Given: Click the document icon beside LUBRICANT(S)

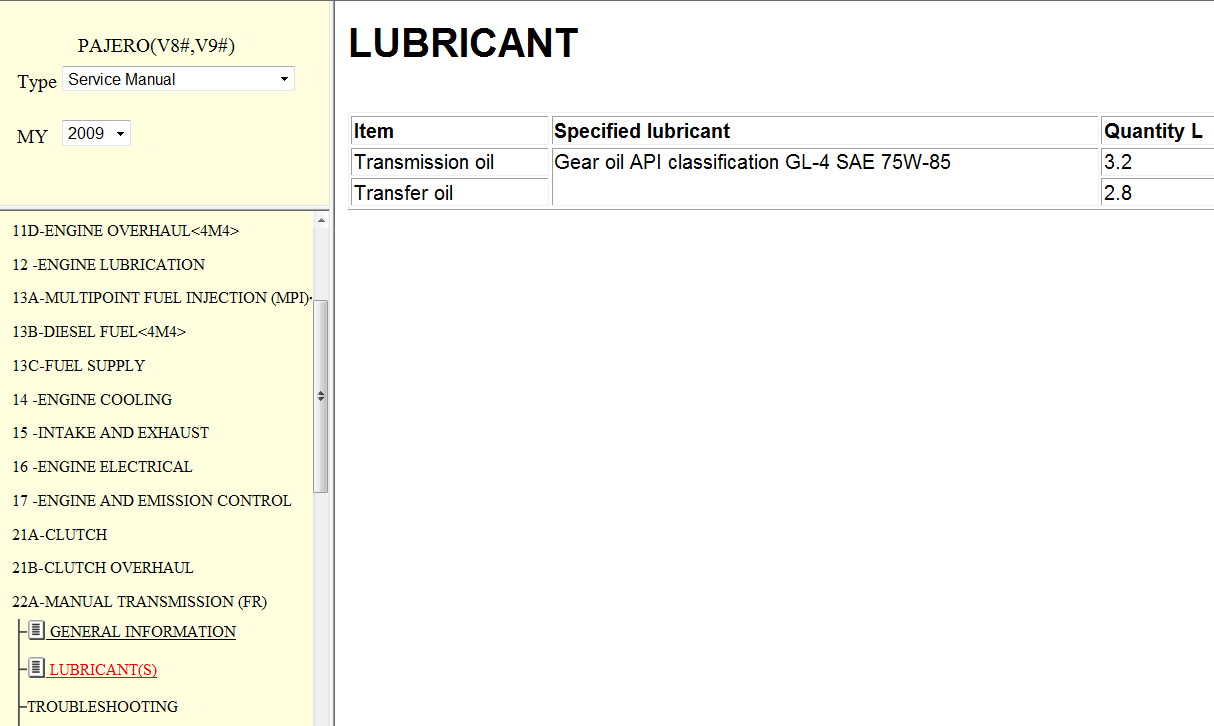Looking at the screenshot, I should 37,668.
